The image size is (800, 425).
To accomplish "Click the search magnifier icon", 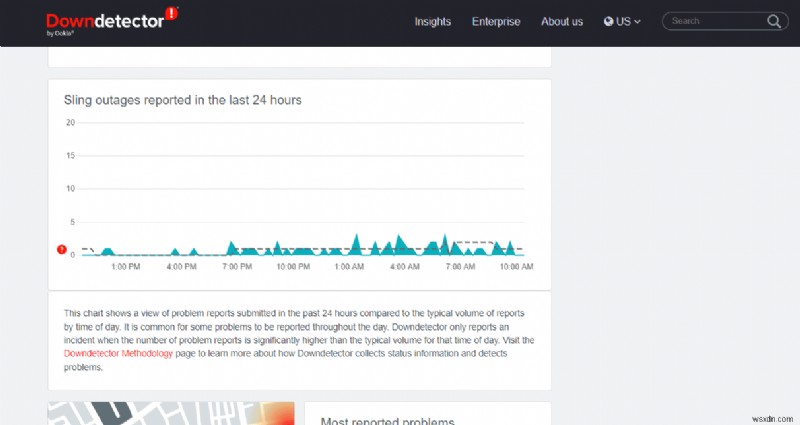I will pos(774,21).
